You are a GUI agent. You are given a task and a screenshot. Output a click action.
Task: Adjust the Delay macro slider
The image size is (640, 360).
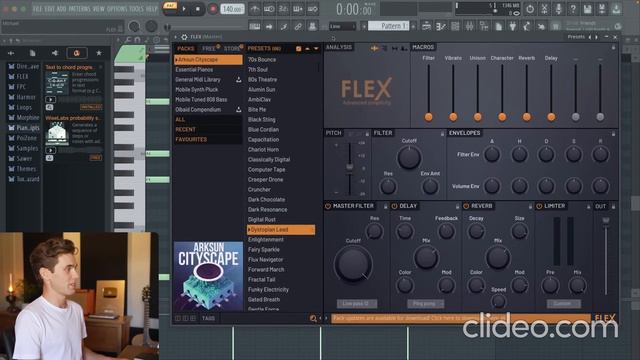click(x=551, y=117)
